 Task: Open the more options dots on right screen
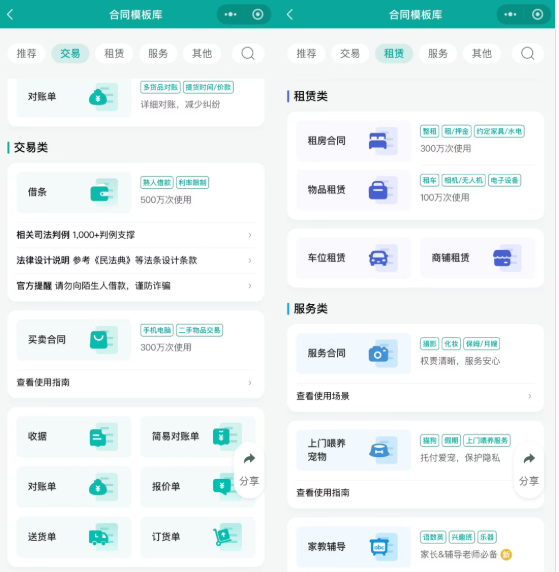coord(510,15)
